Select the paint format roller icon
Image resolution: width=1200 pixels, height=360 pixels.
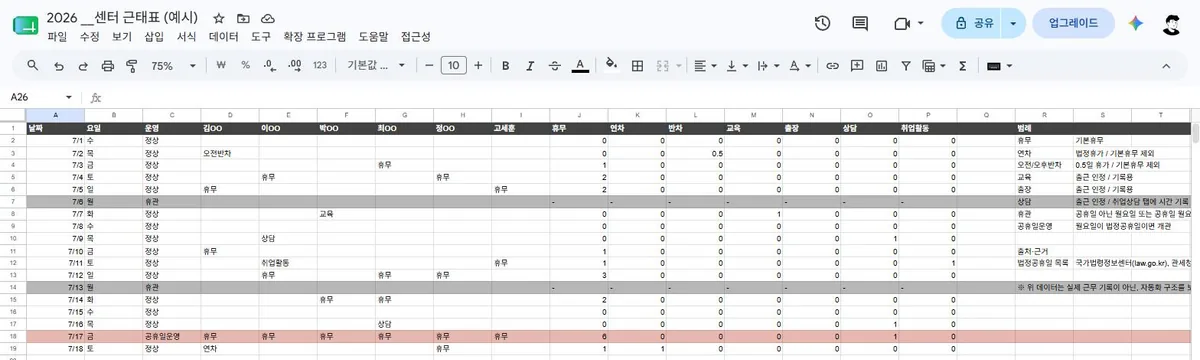131,65
